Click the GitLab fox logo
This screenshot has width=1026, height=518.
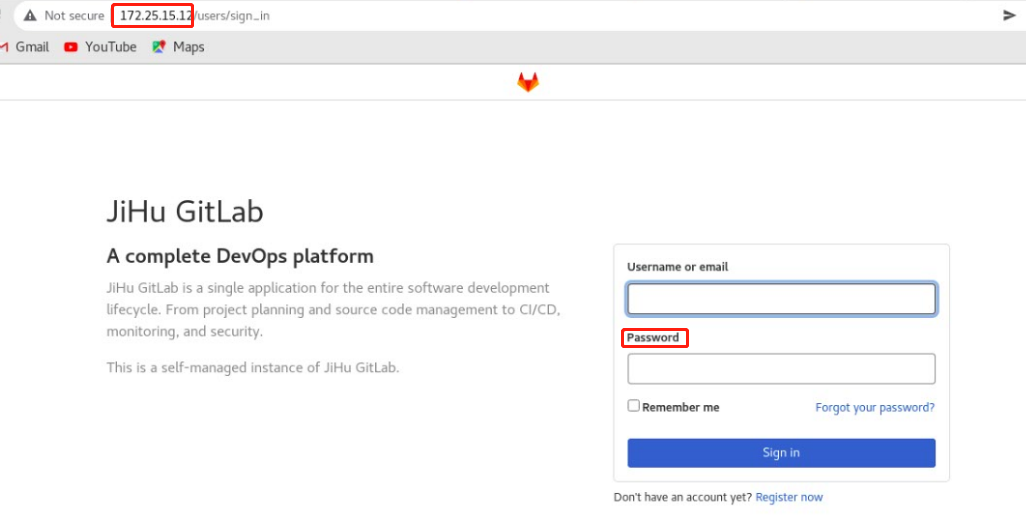pyautogui.click(x=528, y=82)
